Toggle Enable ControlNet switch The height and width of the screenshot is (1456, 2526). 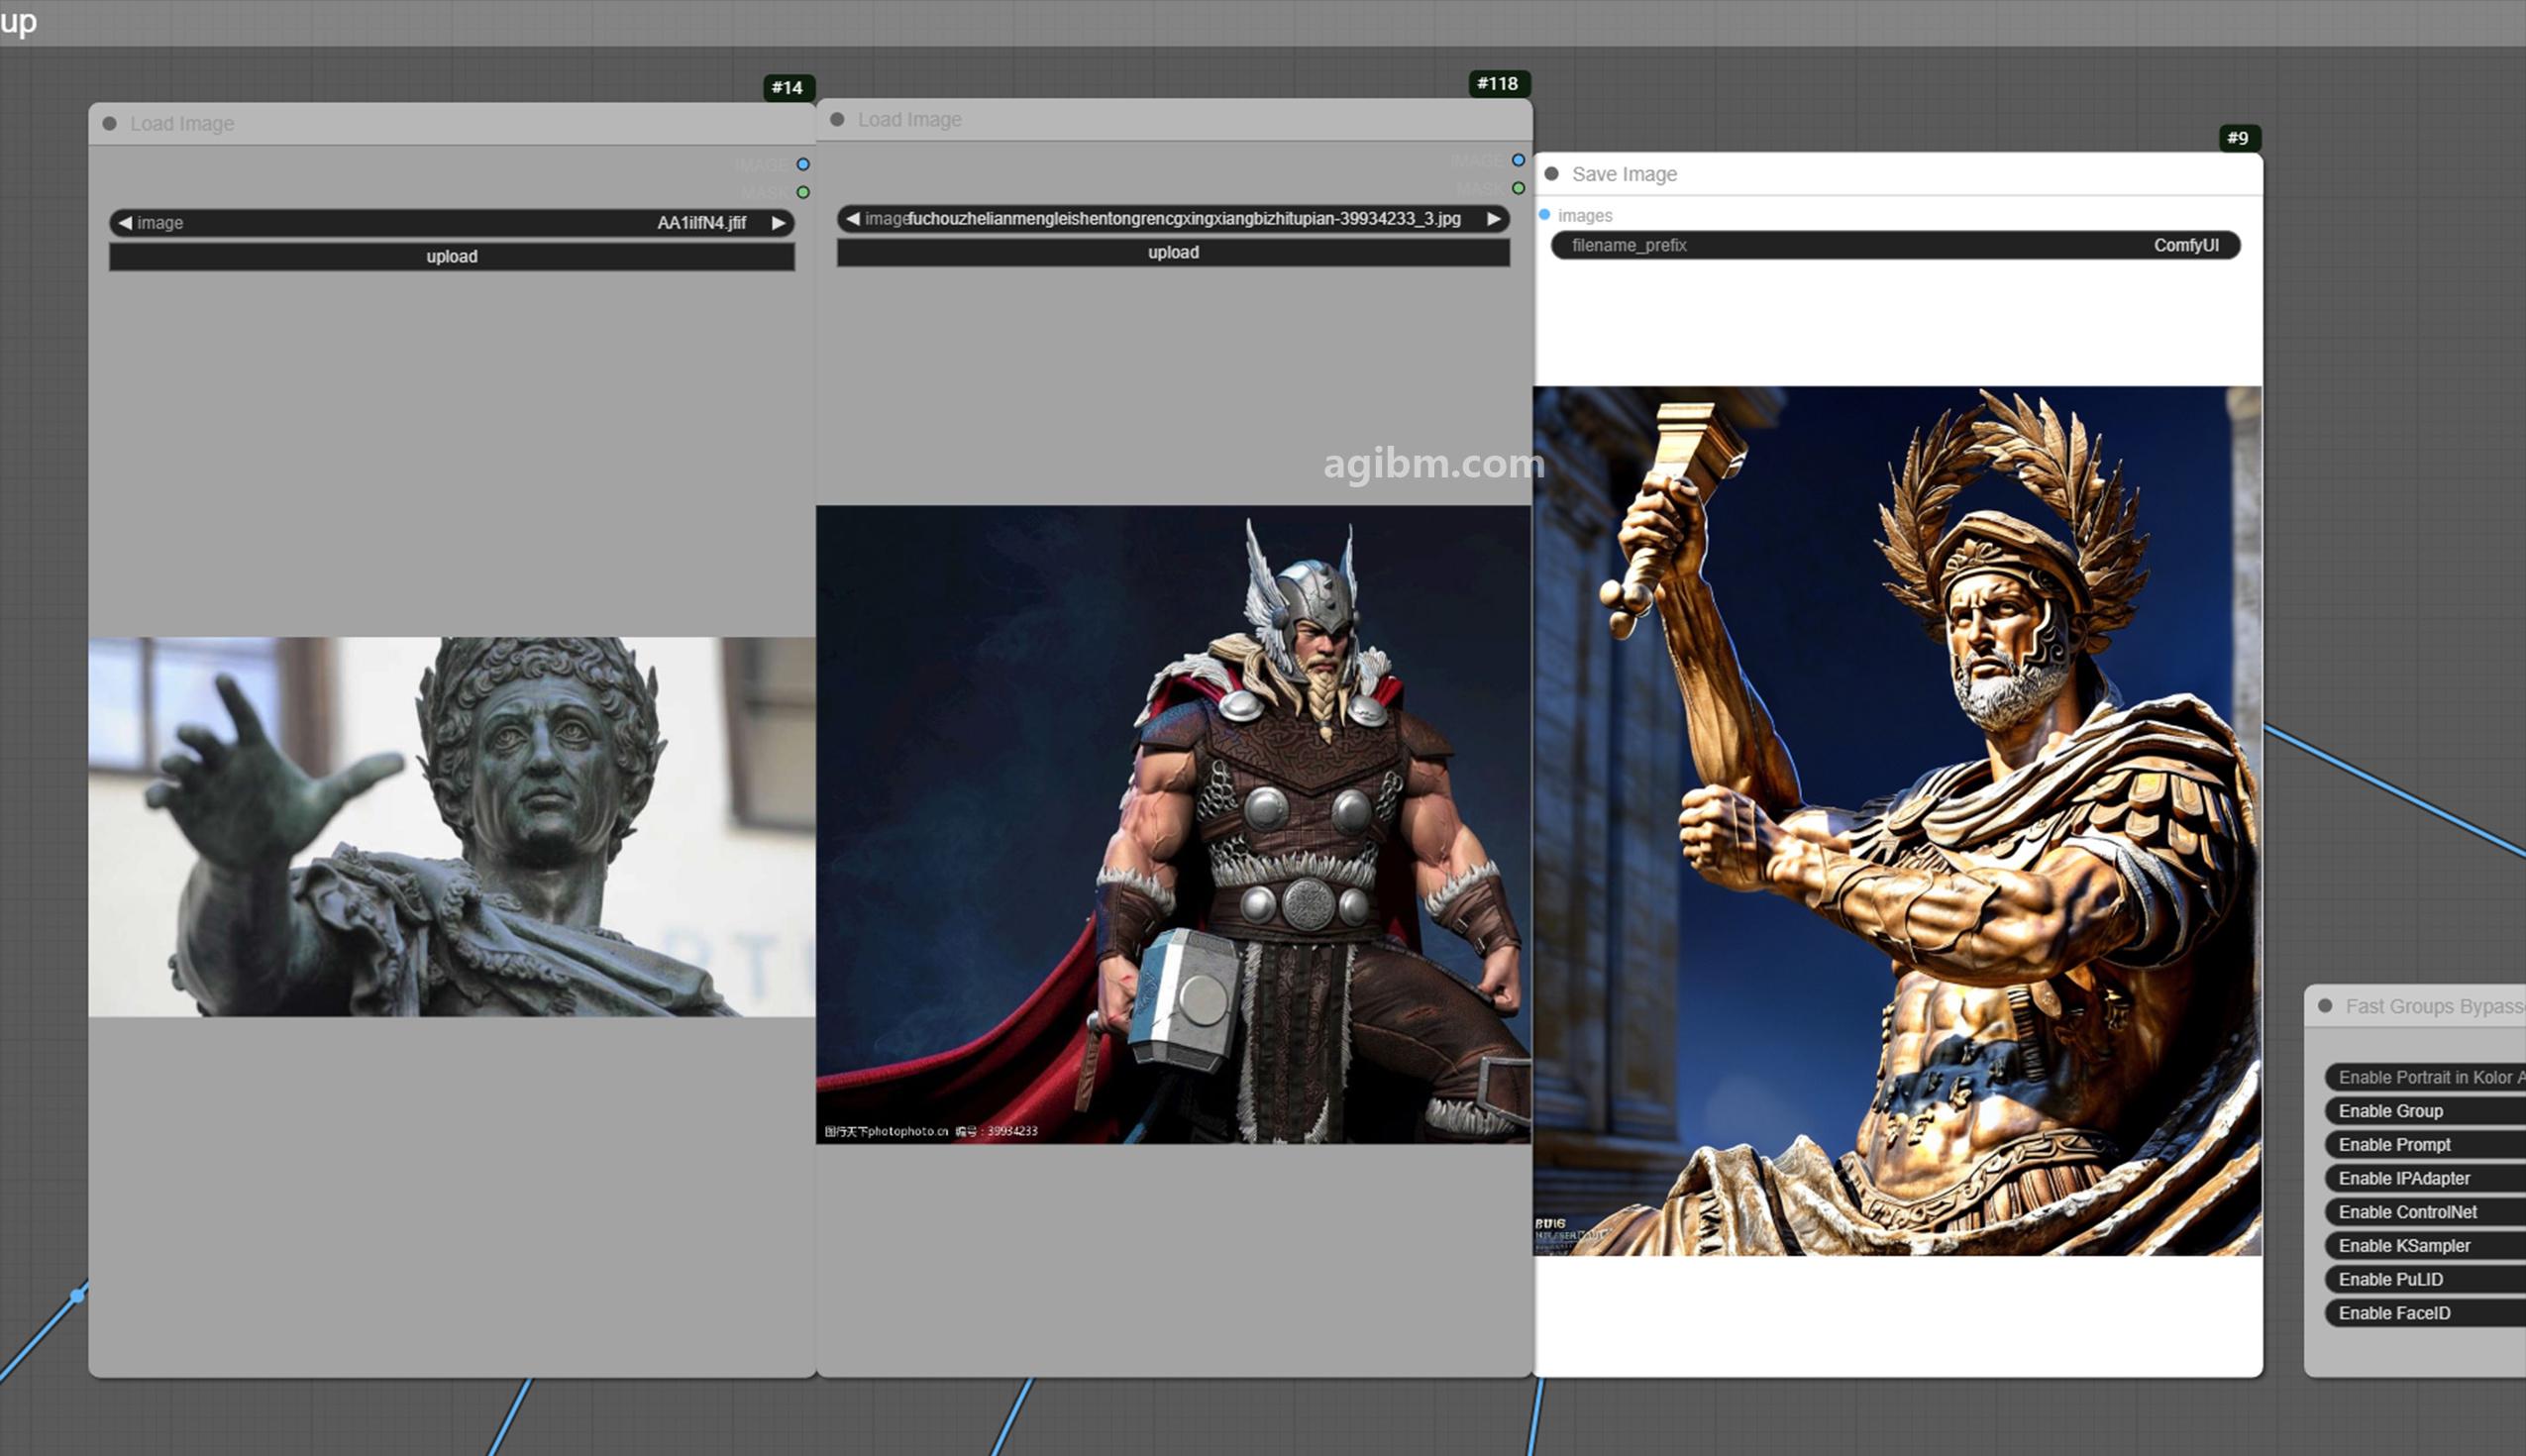[2425, 1212]
